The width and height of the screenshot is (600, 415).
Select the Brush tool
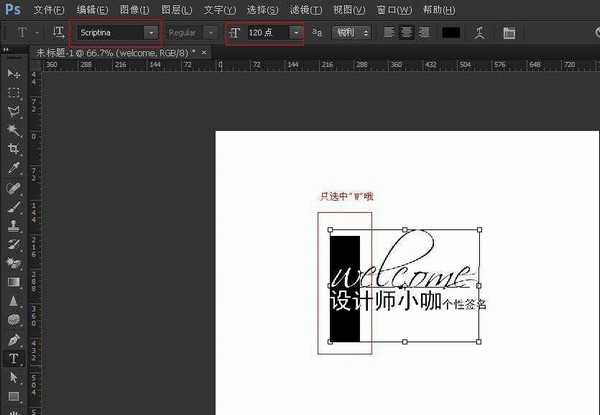14,207
